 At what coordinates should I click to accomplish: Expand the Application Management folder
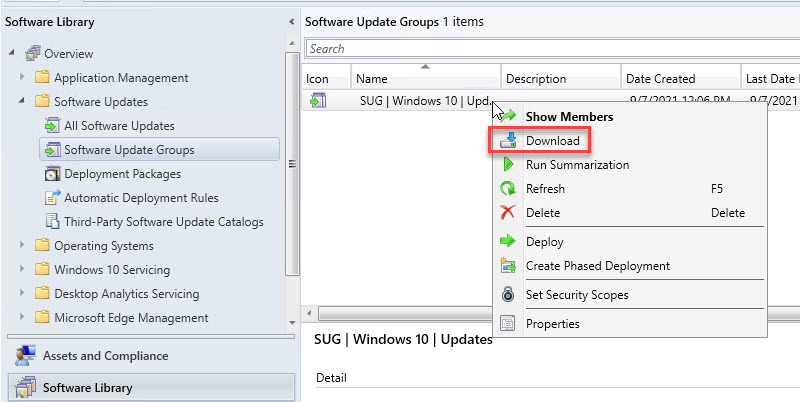(x=22, y=78)
